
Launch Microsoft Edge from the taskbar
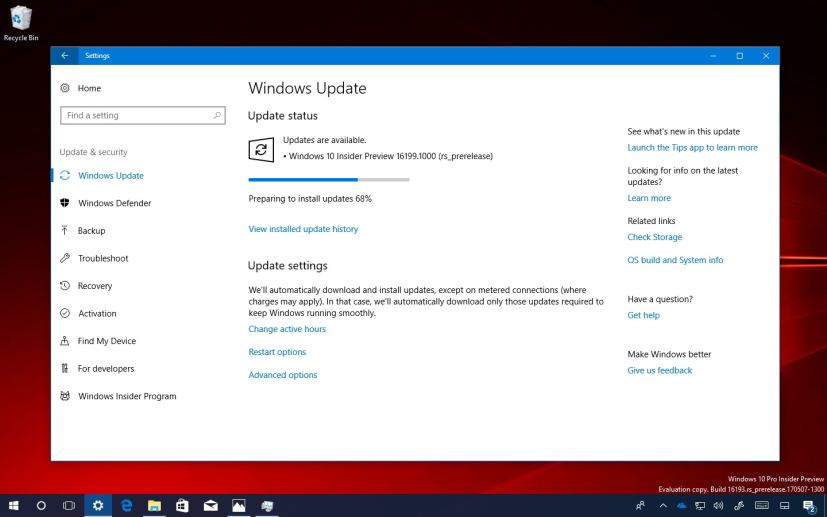tap(126, 506)
